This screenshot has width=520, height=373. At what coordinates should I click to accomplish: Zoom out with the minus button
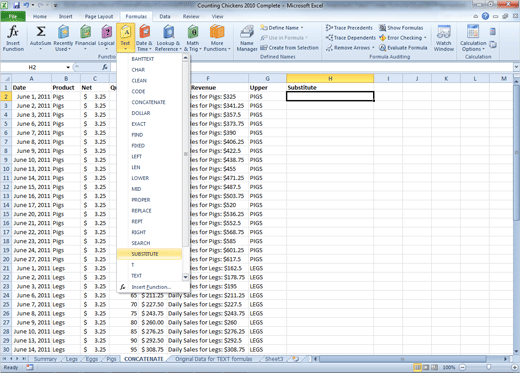click(463, 367)
